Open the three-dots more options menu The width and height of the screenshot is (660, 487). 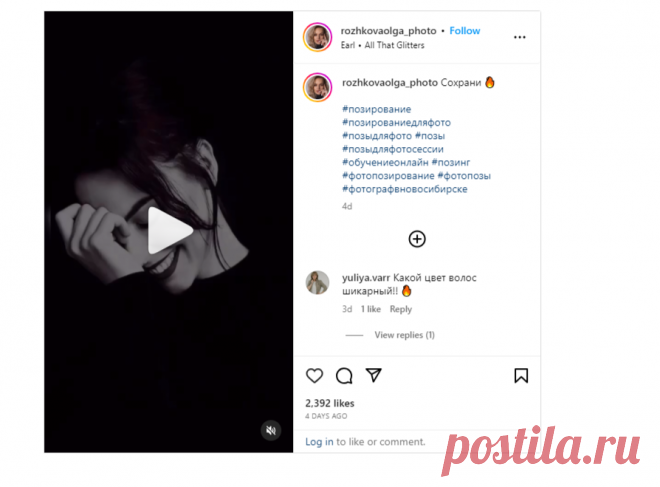click(x=520, y=37)
